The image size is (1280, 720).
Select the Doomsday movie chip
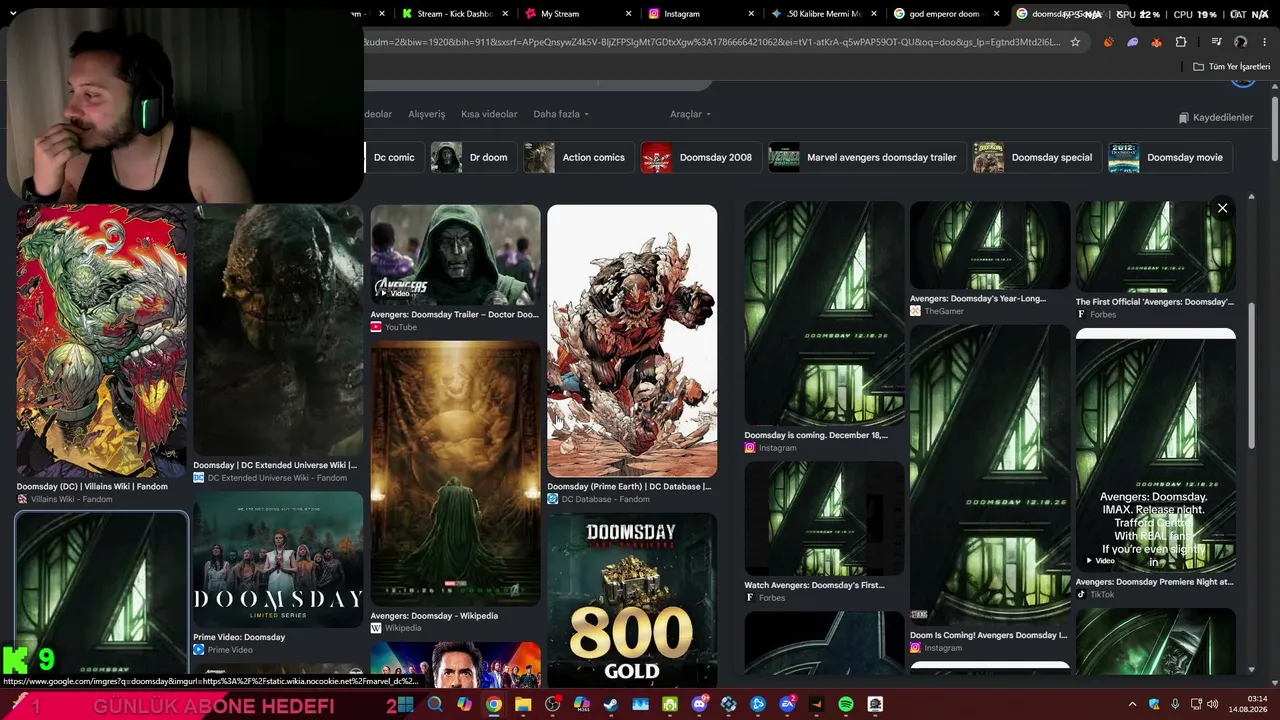[1169, 157]
